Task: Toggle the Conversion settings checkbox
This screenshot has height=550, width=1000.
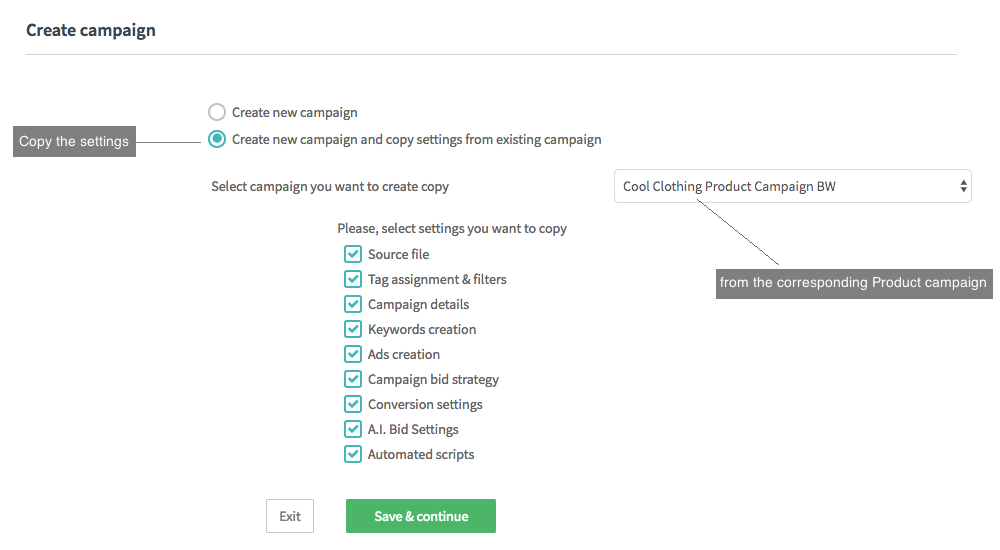Action: pos(352,404)
